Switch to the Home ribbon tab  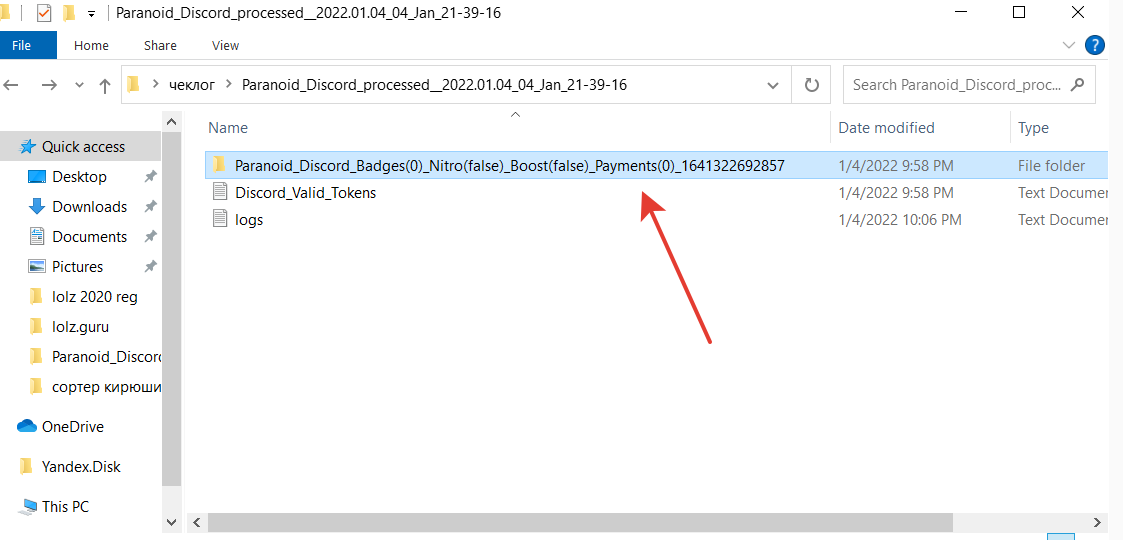pyautogui.click(x=91, y=45)
